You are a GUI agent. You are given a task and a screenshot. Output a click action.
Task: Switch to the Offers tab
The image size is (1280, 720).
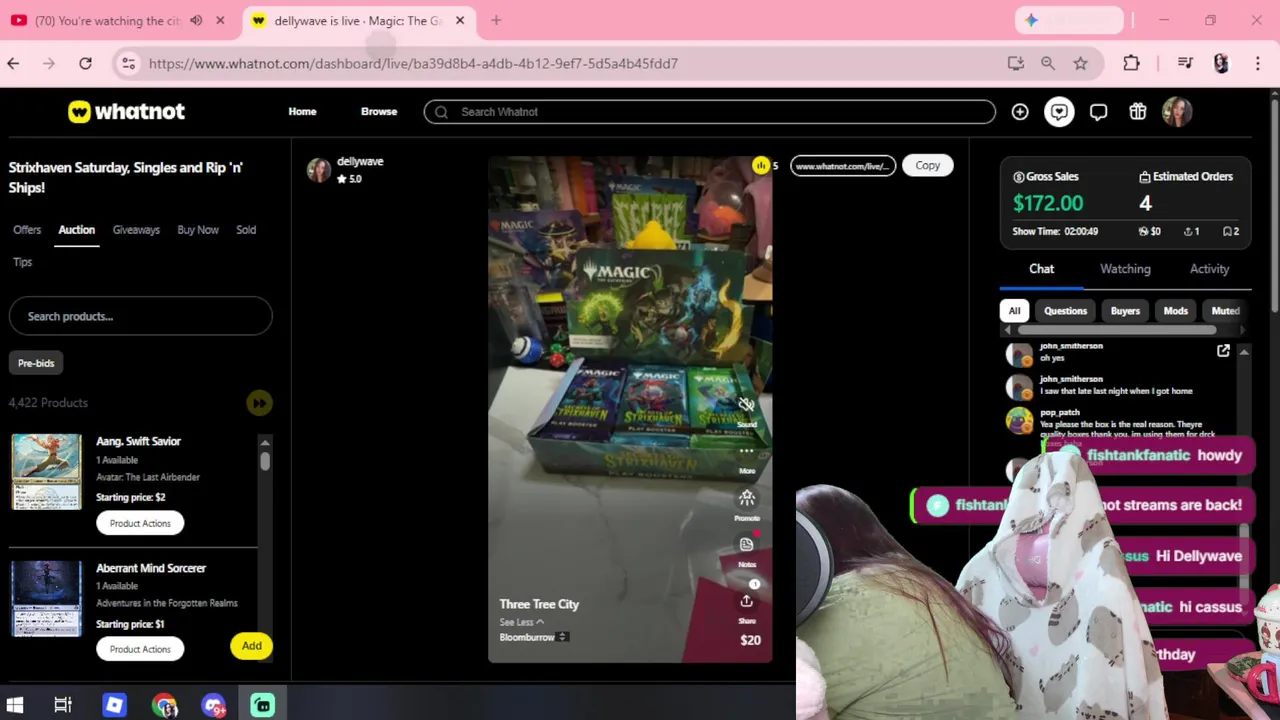[x=27, y=230]
